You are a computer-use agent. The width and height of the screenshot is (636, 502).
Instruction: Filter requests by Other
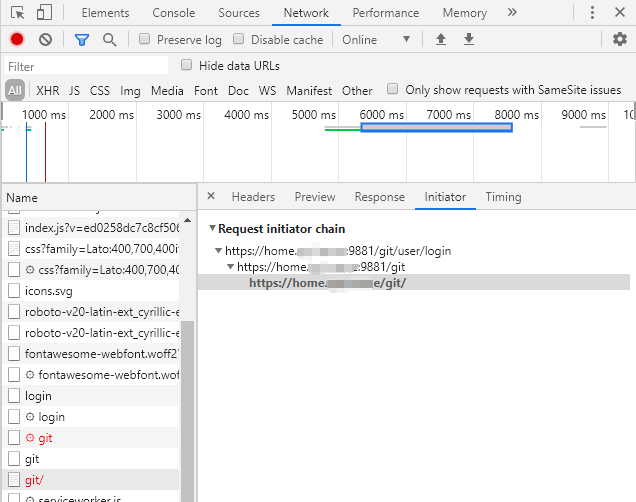357,90
